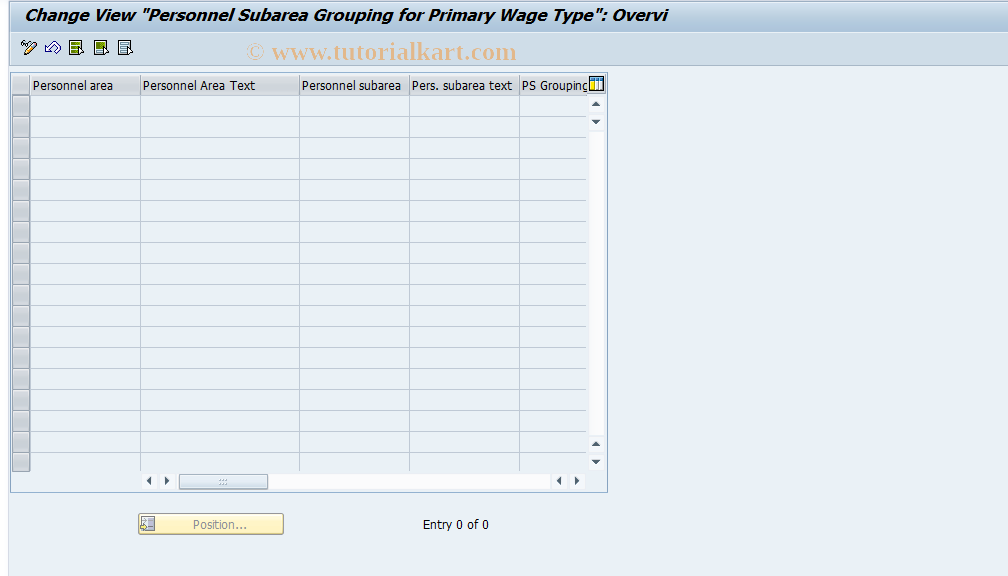Click the down arrow at top of vertical scrollbar

click(596, 122)
